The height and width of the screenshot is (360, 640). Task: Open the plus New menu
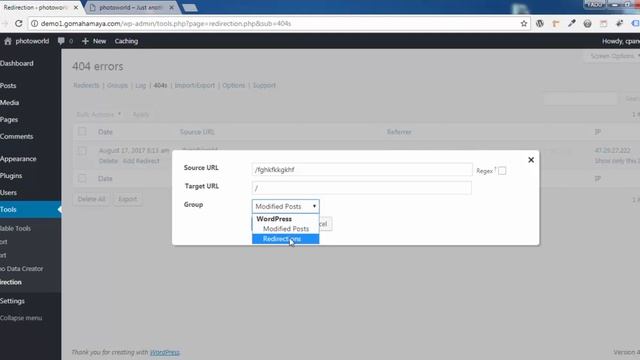coord(94,41)
